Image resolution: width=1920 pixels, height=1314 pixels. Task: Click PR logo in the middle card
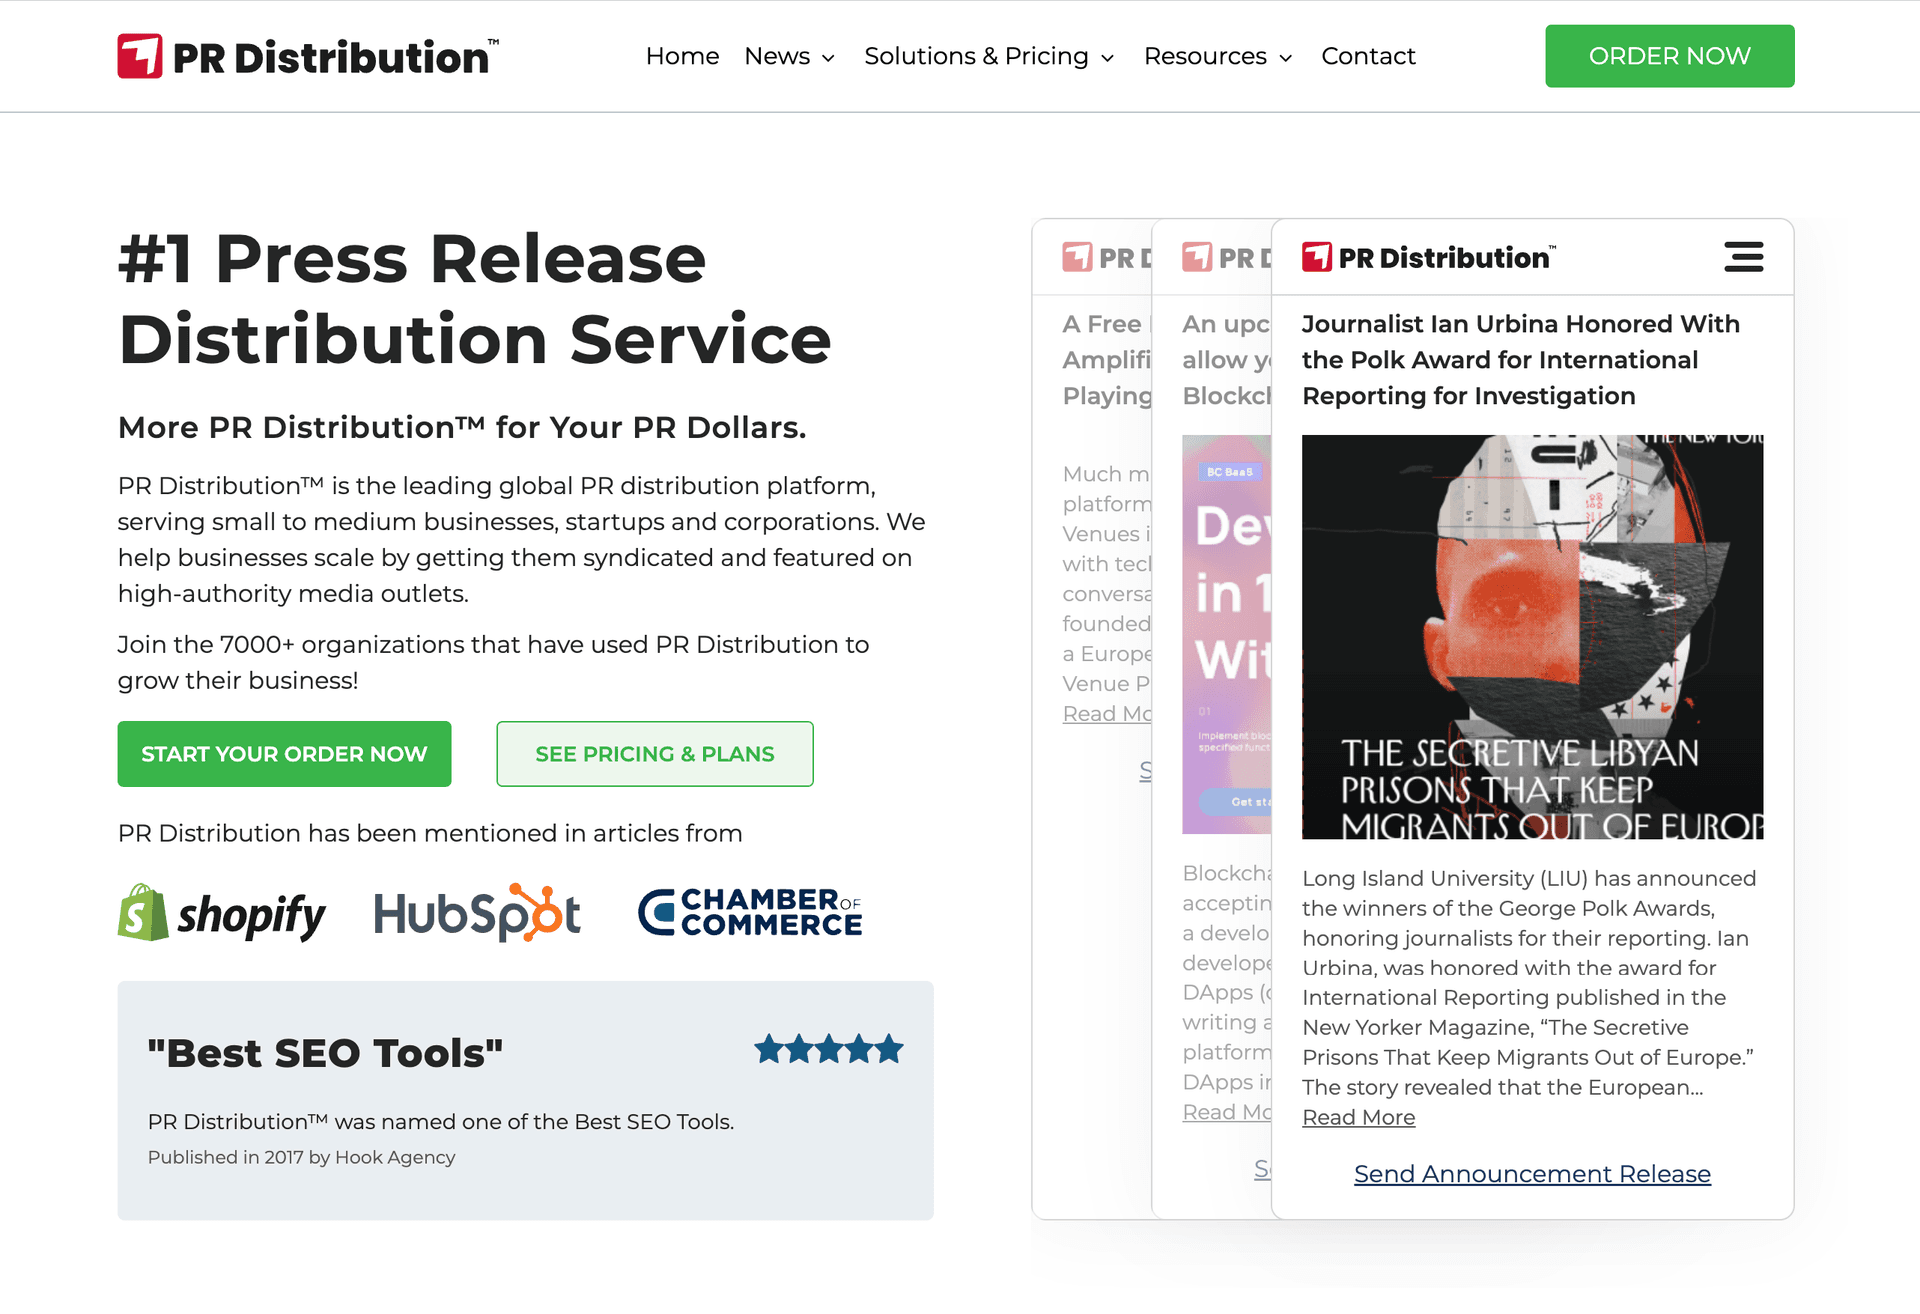[1226, 257]
